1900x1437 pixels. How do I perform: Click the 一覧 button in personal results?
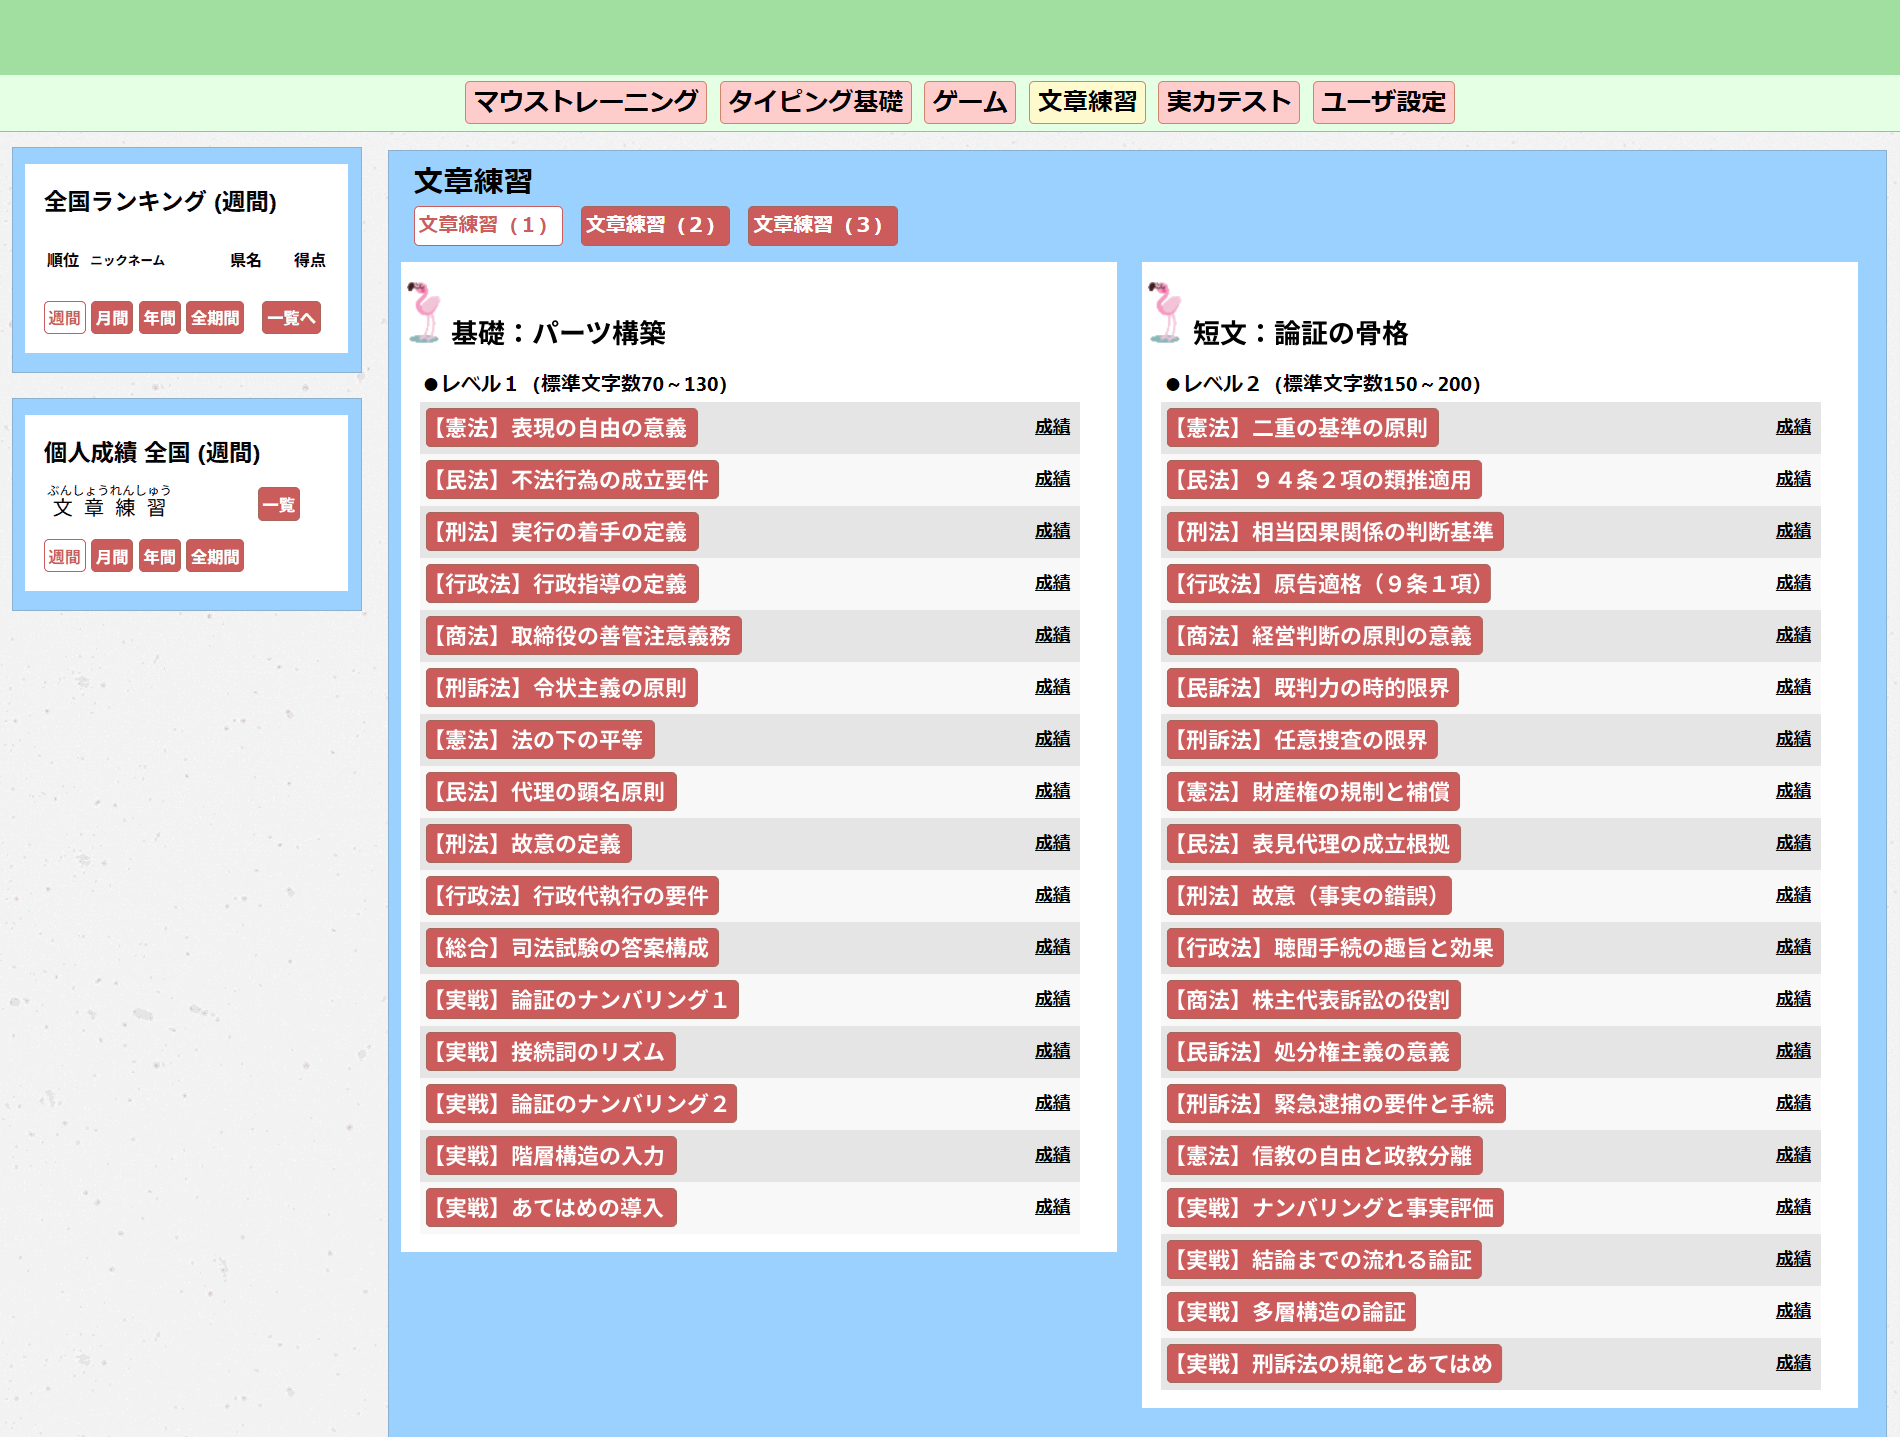tap(278, 505)
